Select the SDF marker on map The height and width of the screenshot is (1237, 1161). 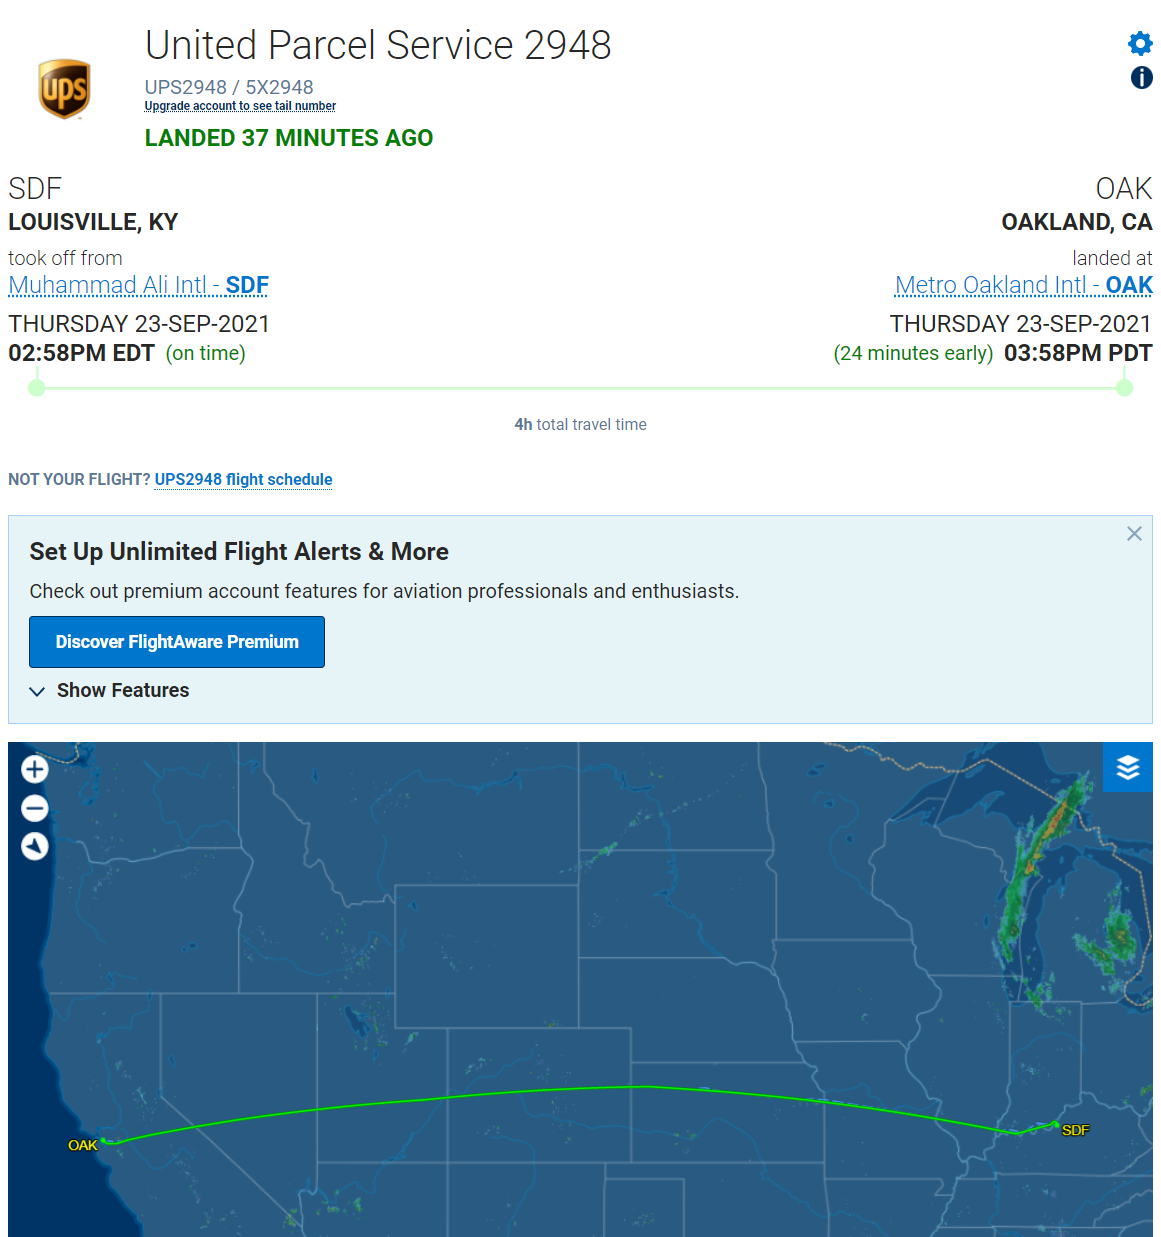1074,1130
